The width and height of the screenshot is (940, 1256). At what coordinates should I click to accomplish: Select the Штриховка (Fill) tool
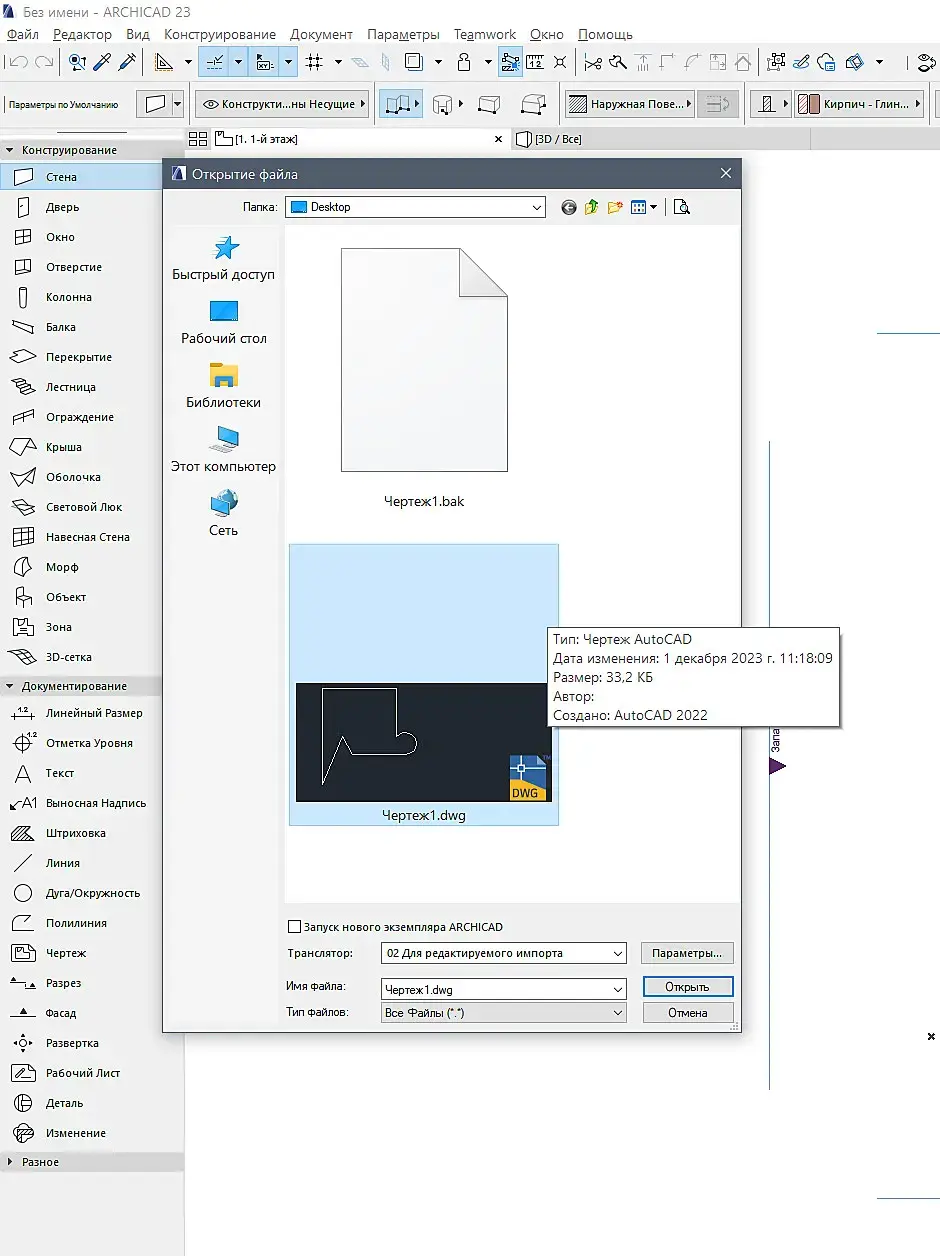pyautogui.click(x=75, y=833)
